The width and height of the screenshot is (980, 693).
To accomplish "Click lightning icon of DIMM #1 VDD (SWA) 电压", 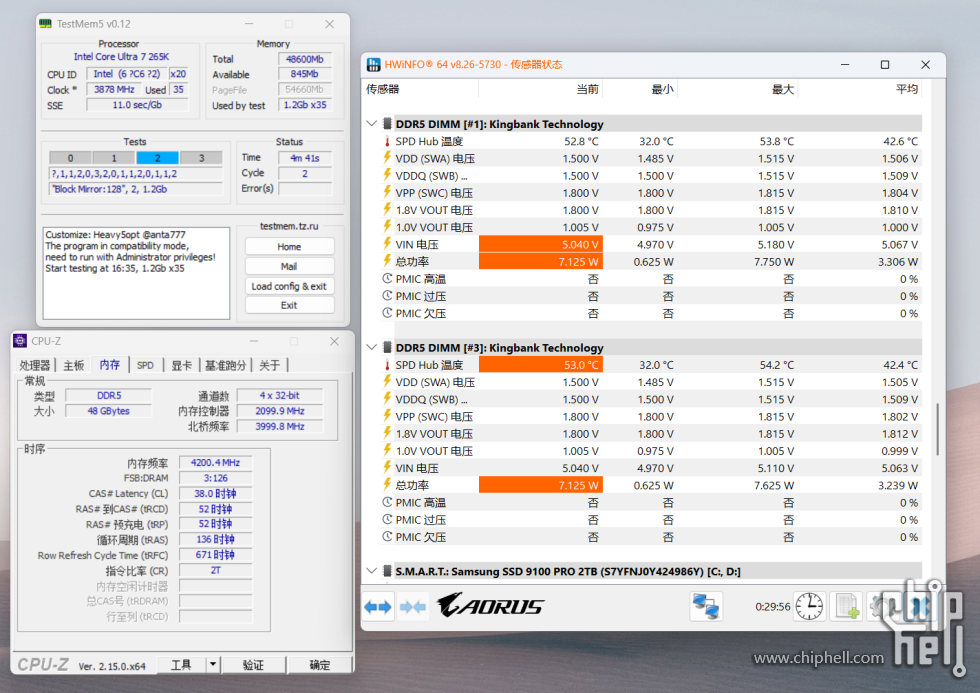I will click(x=388, y=158).
